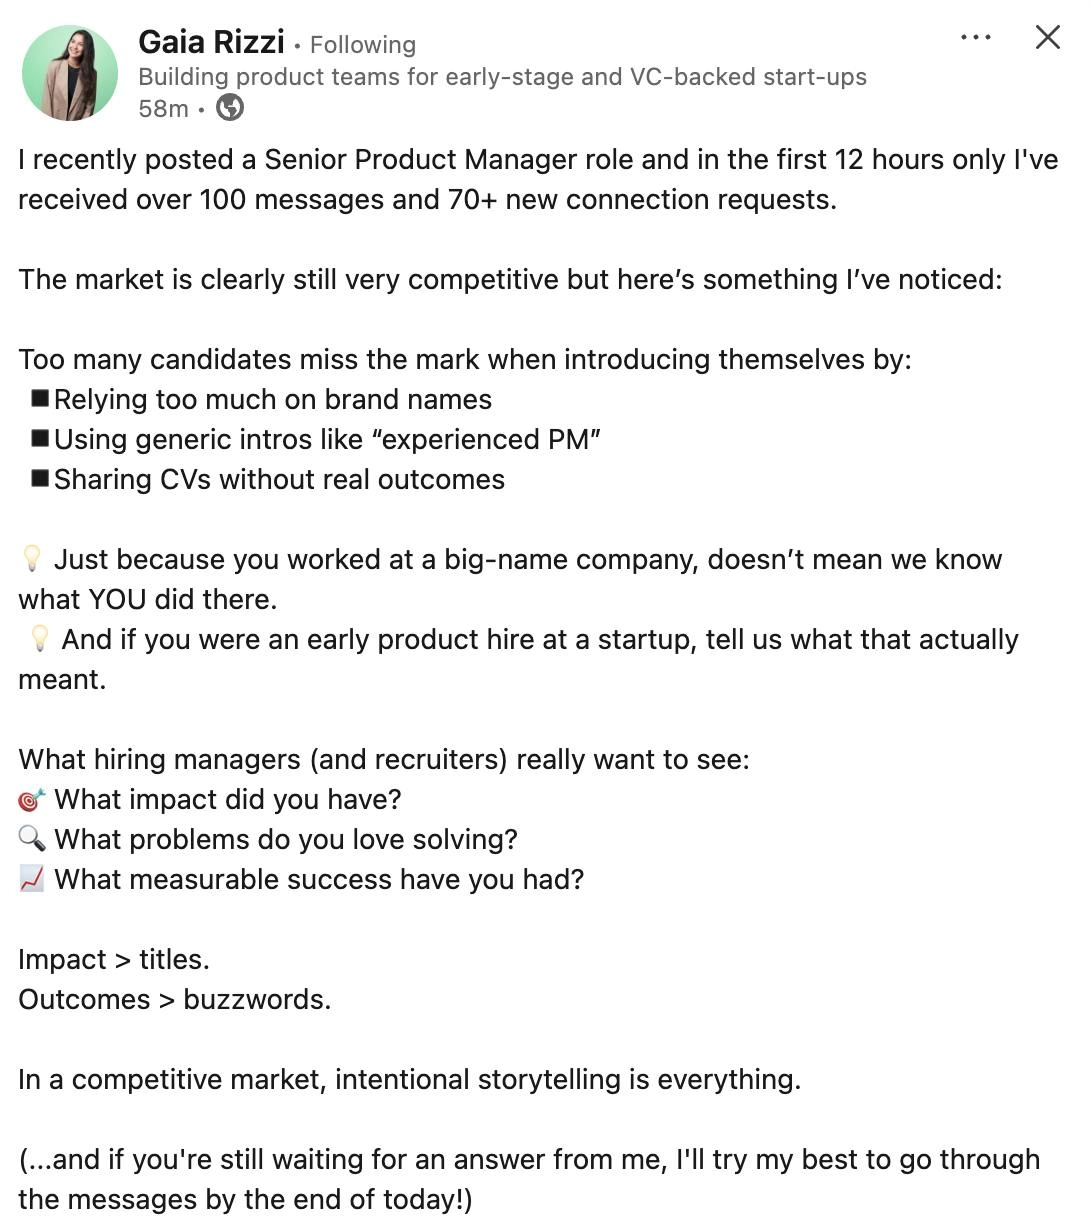Click the magnifying glass emoji beside problems question
The image size is (1090, 1232).
[32, 839]
